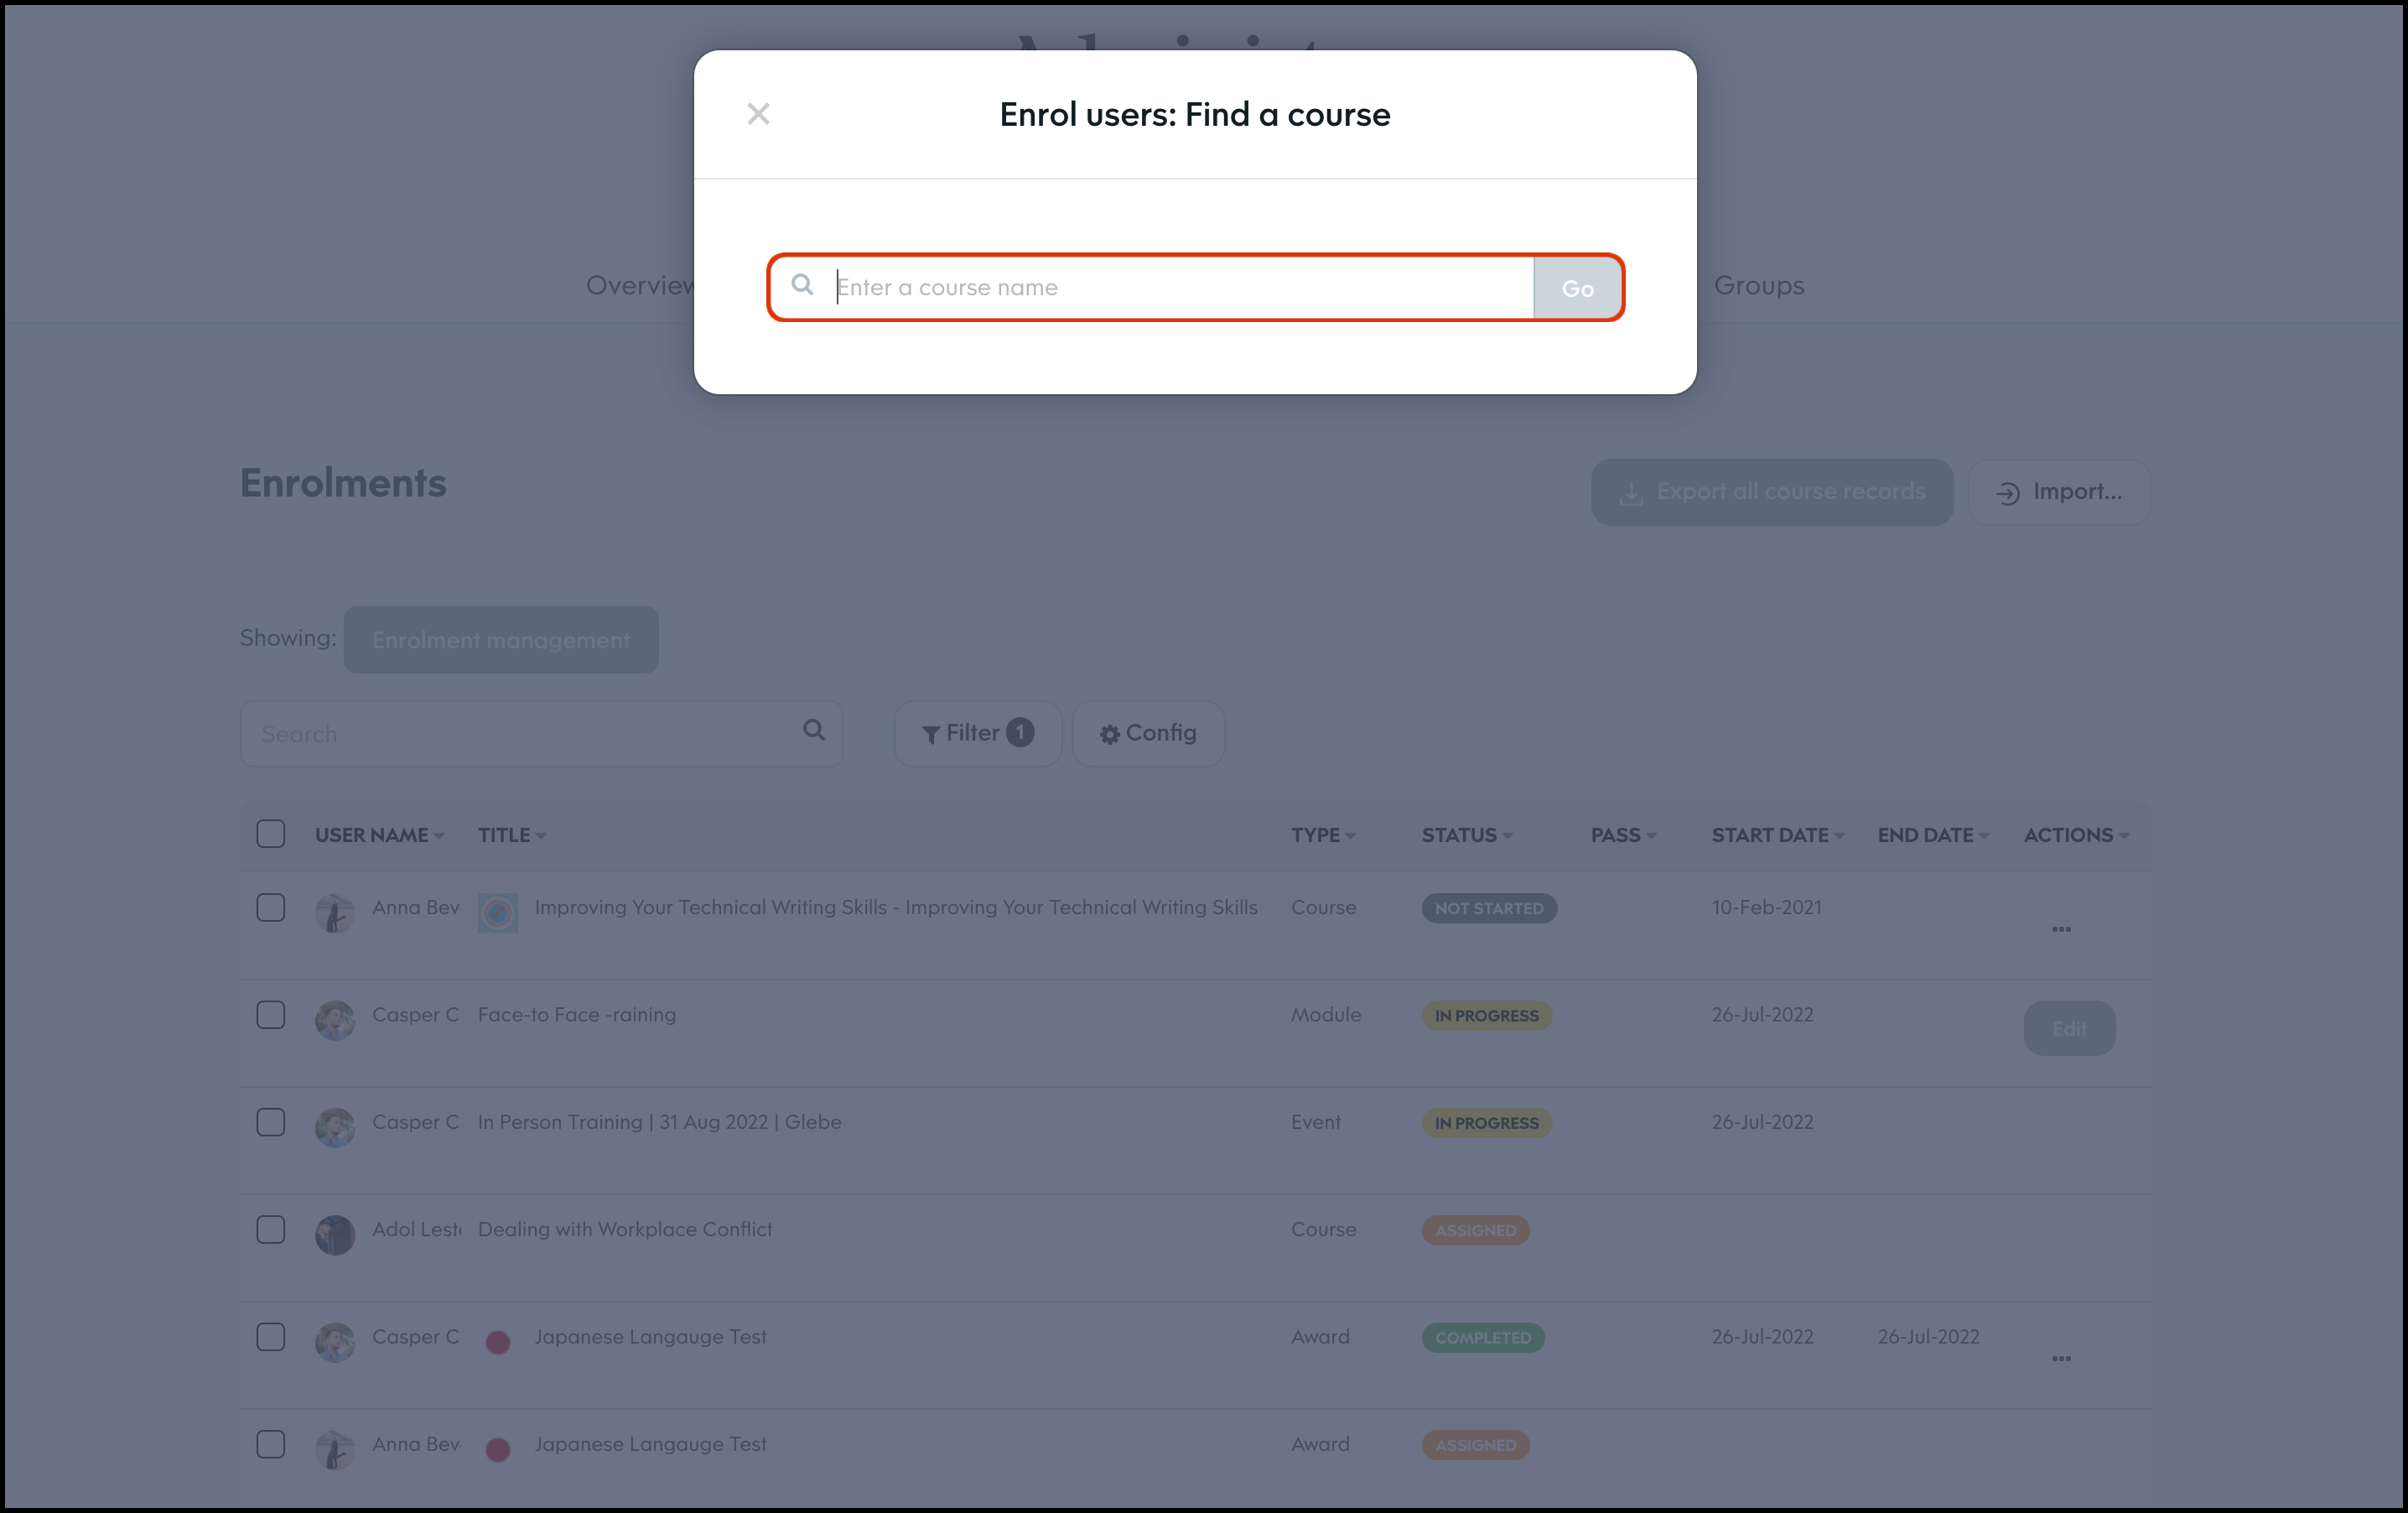Click the Edit button for Face-to Face training

click(2069, 1028)
